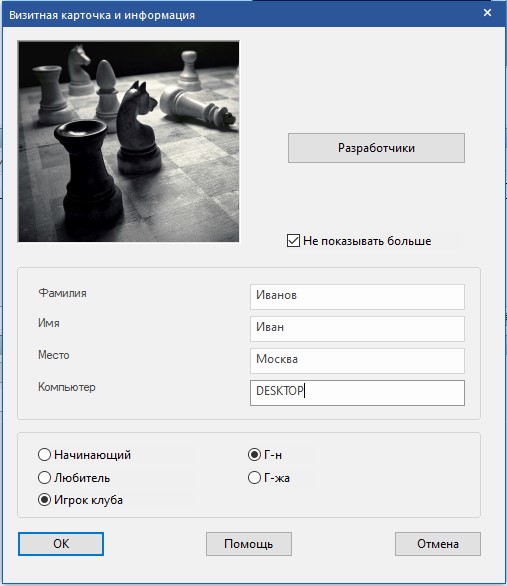Open the Помощь help button
507x586 pixels.
pos(249,544)
